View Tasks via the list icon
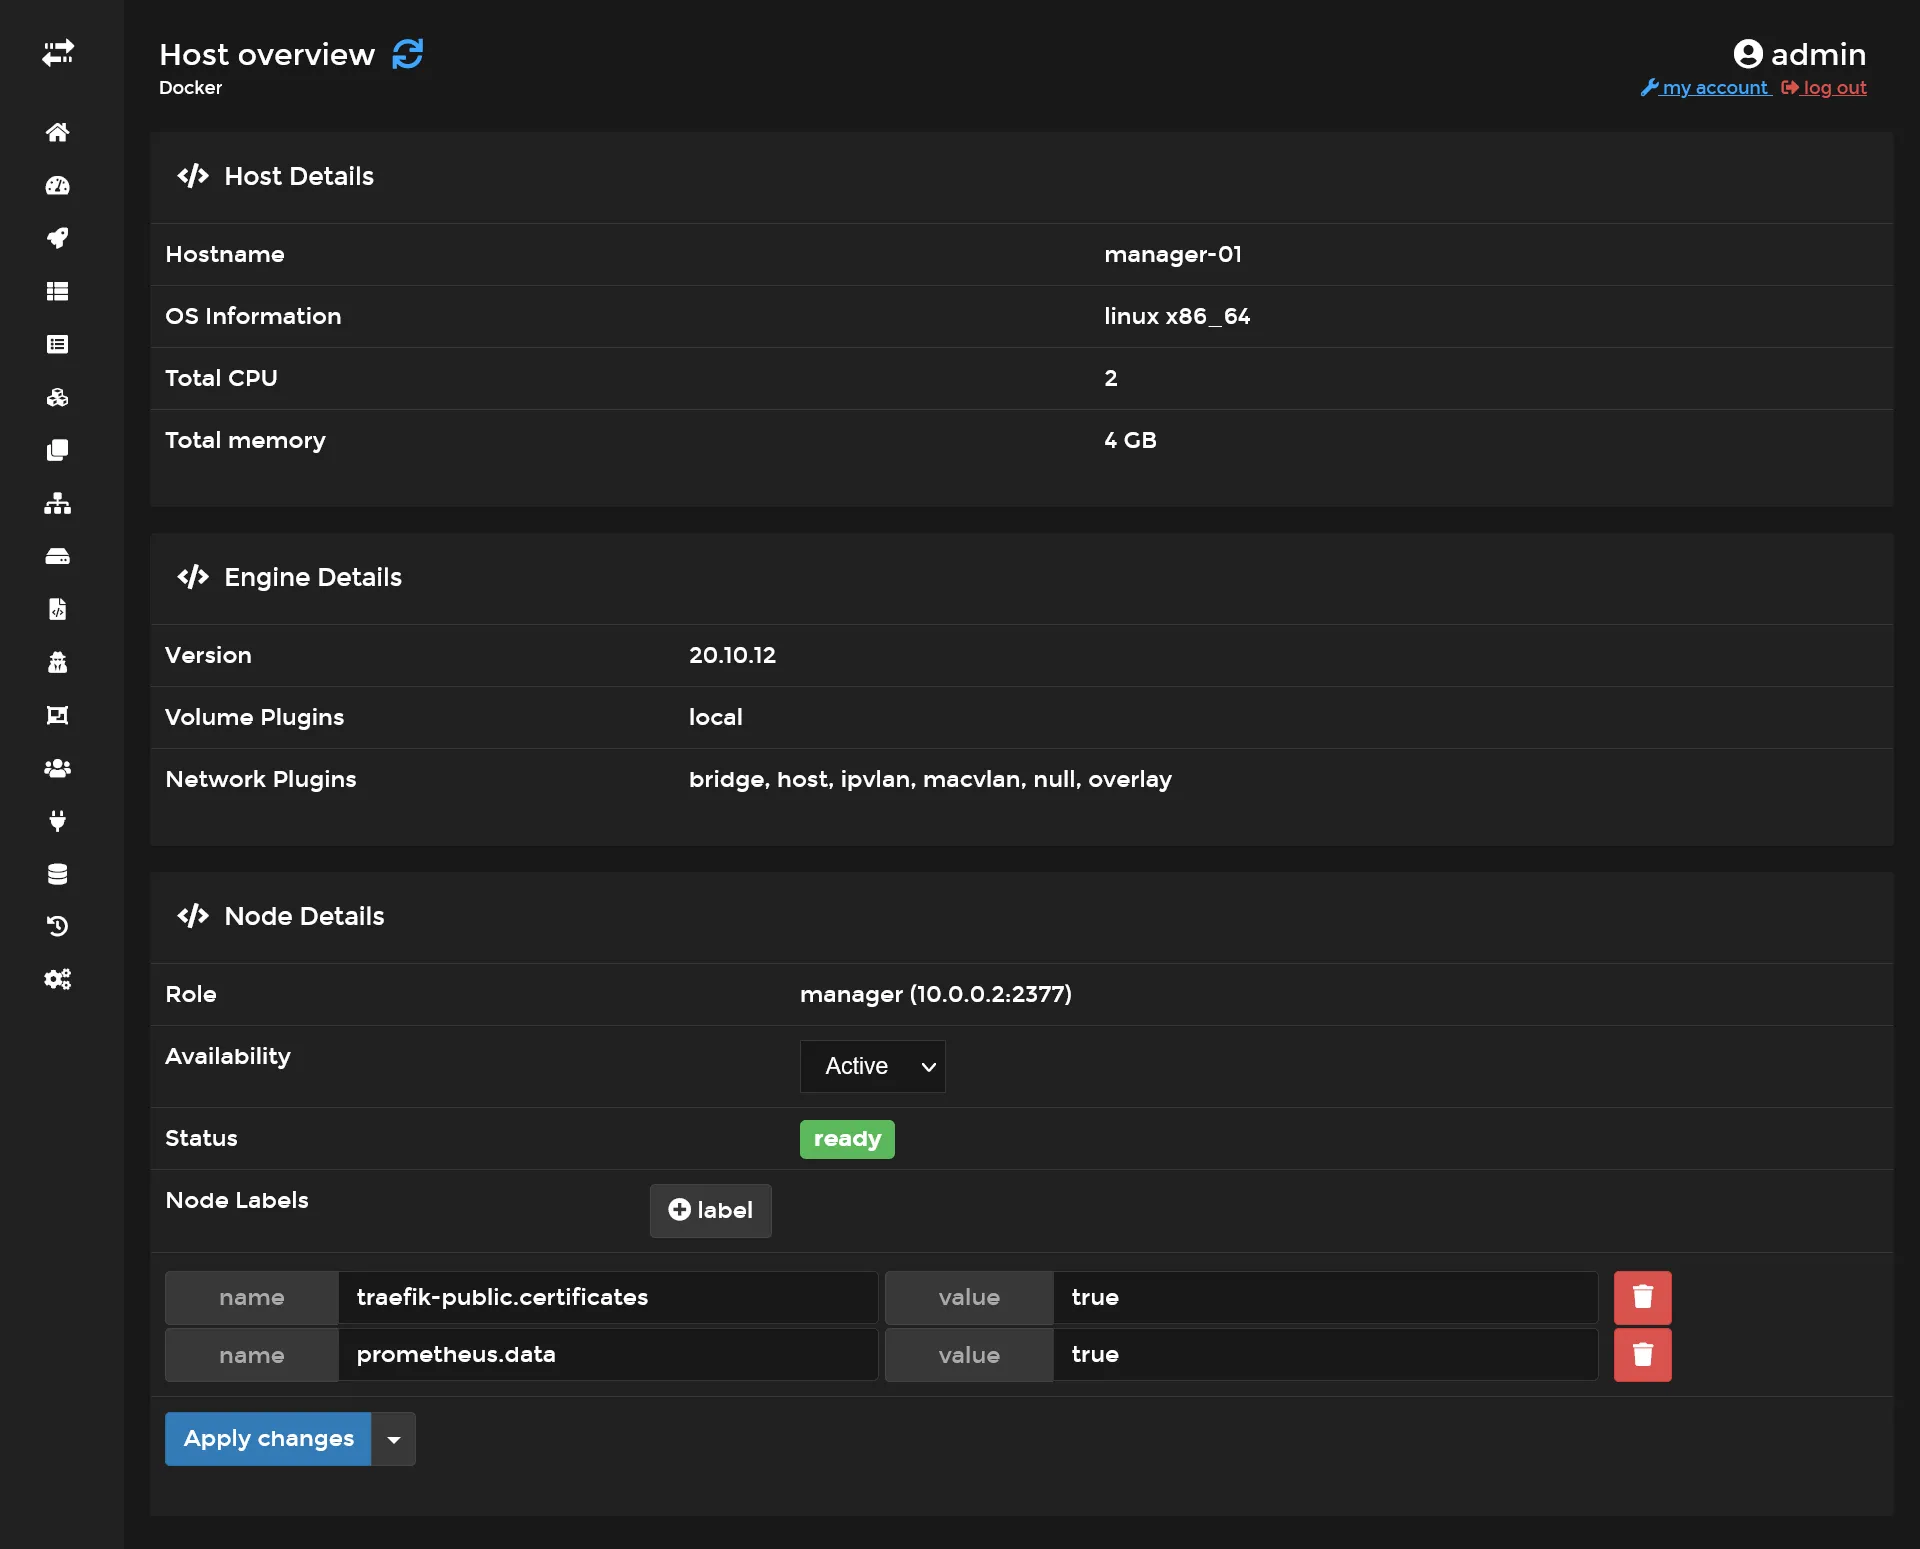1920x1549 pixels. pyautogui.click(x=59, y=344)
